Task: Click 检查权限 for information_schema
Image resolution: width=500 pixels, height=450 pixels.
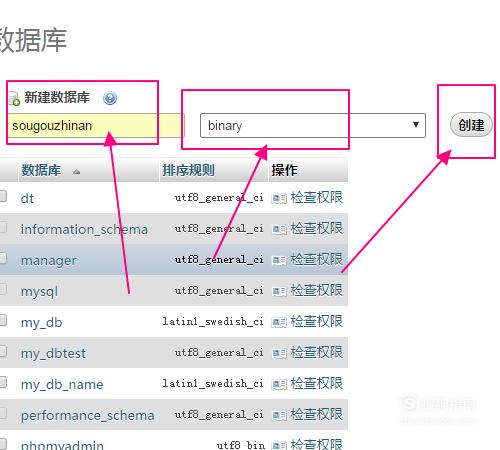Action: (316, 228)
